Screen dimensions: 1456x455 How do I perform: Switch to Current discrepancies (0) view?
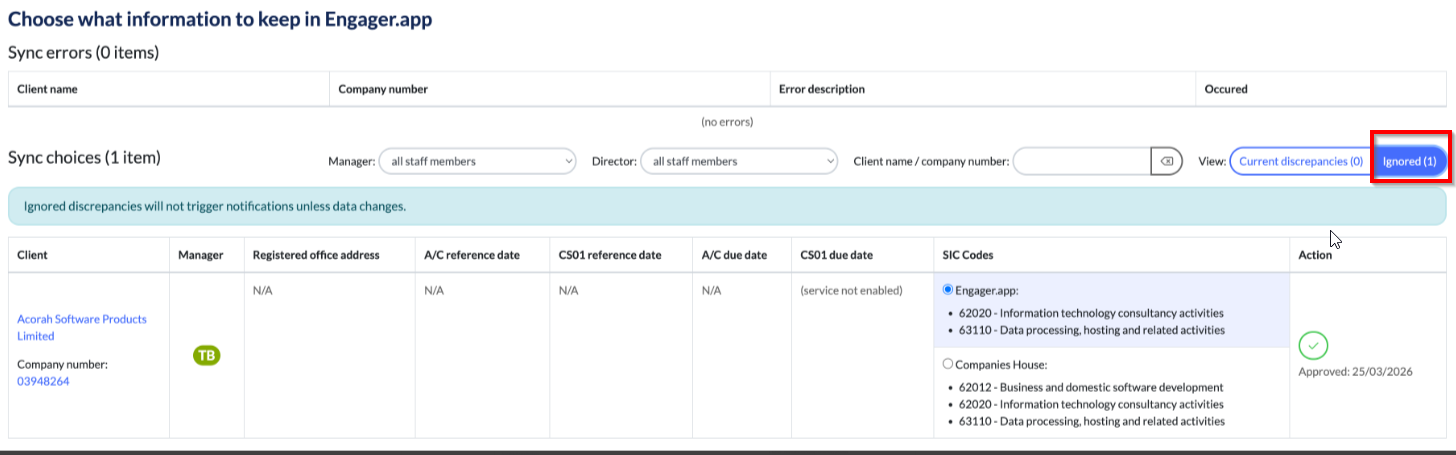click(x=1298, y=161)
